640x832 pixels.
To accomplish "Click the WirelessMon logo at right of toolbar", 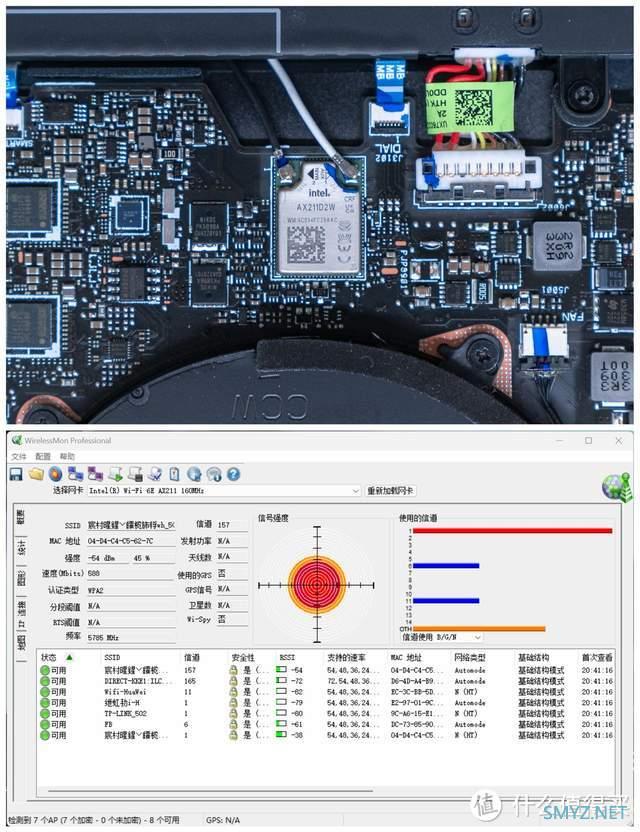I will 617,487.
